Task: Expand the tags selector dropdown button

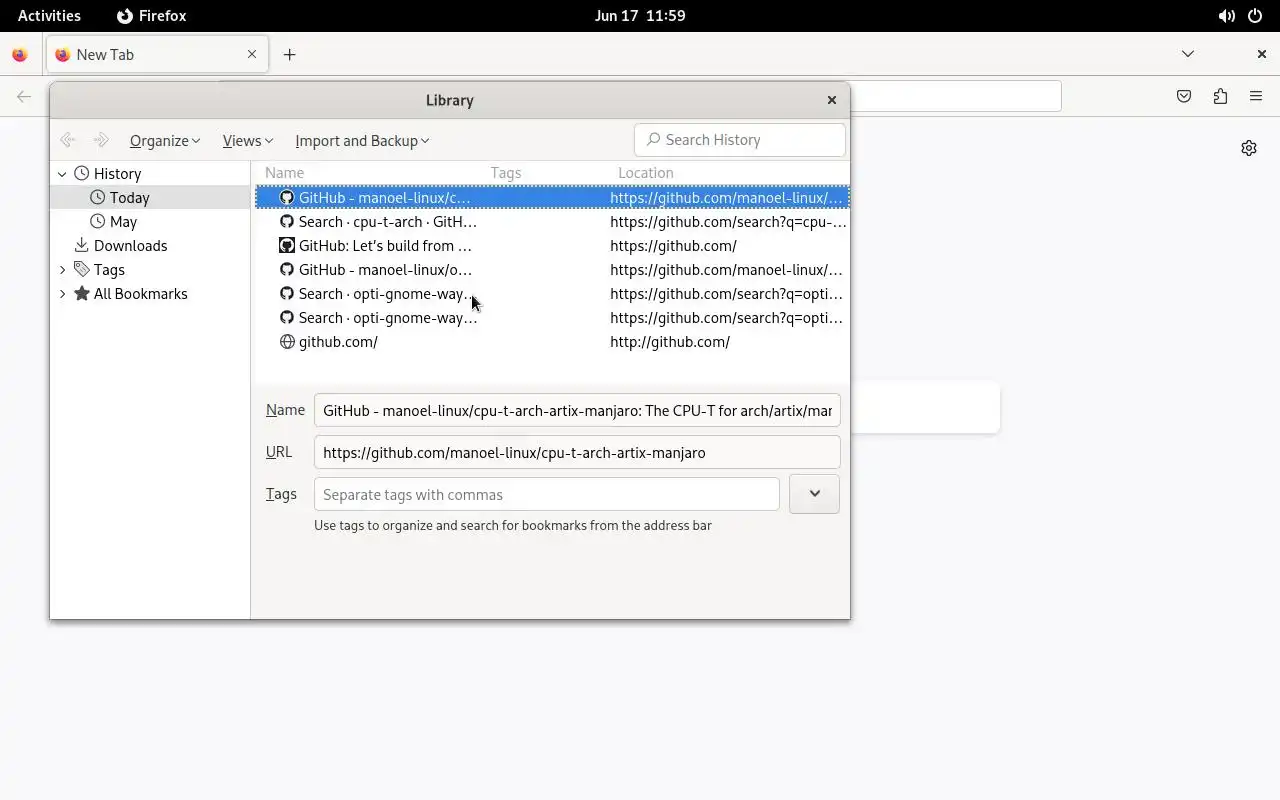Action: [814, 494]
